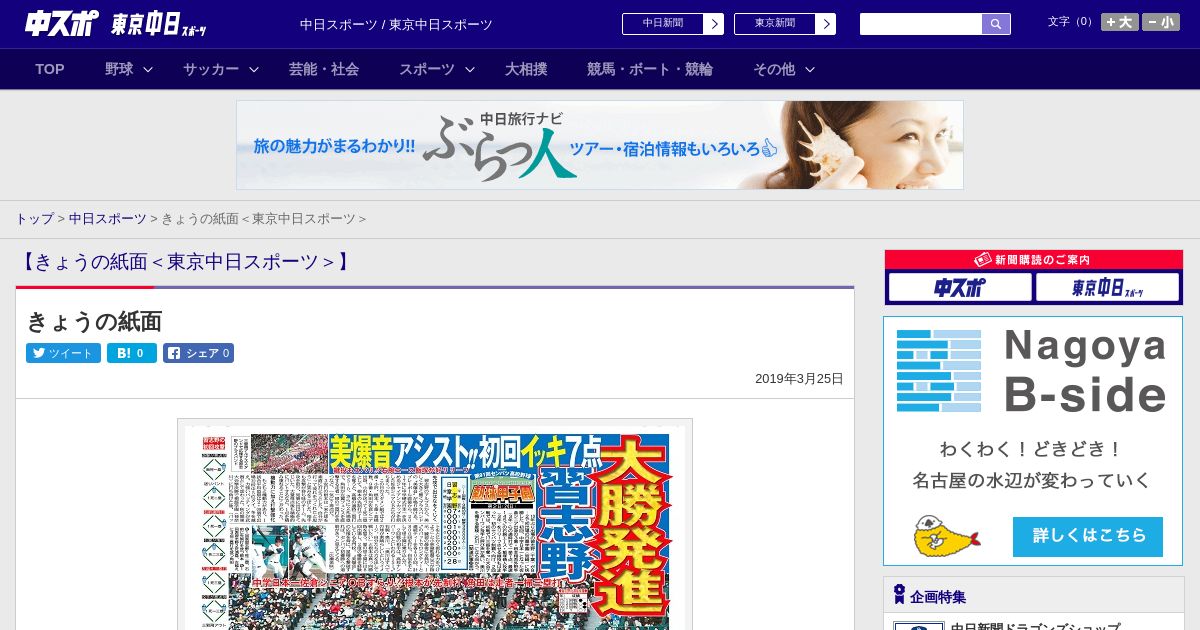Click 新聞購読のご案内 subscription header
Screen dimensions: 1200x630
pyautogui.click(x=1034, y=260)
